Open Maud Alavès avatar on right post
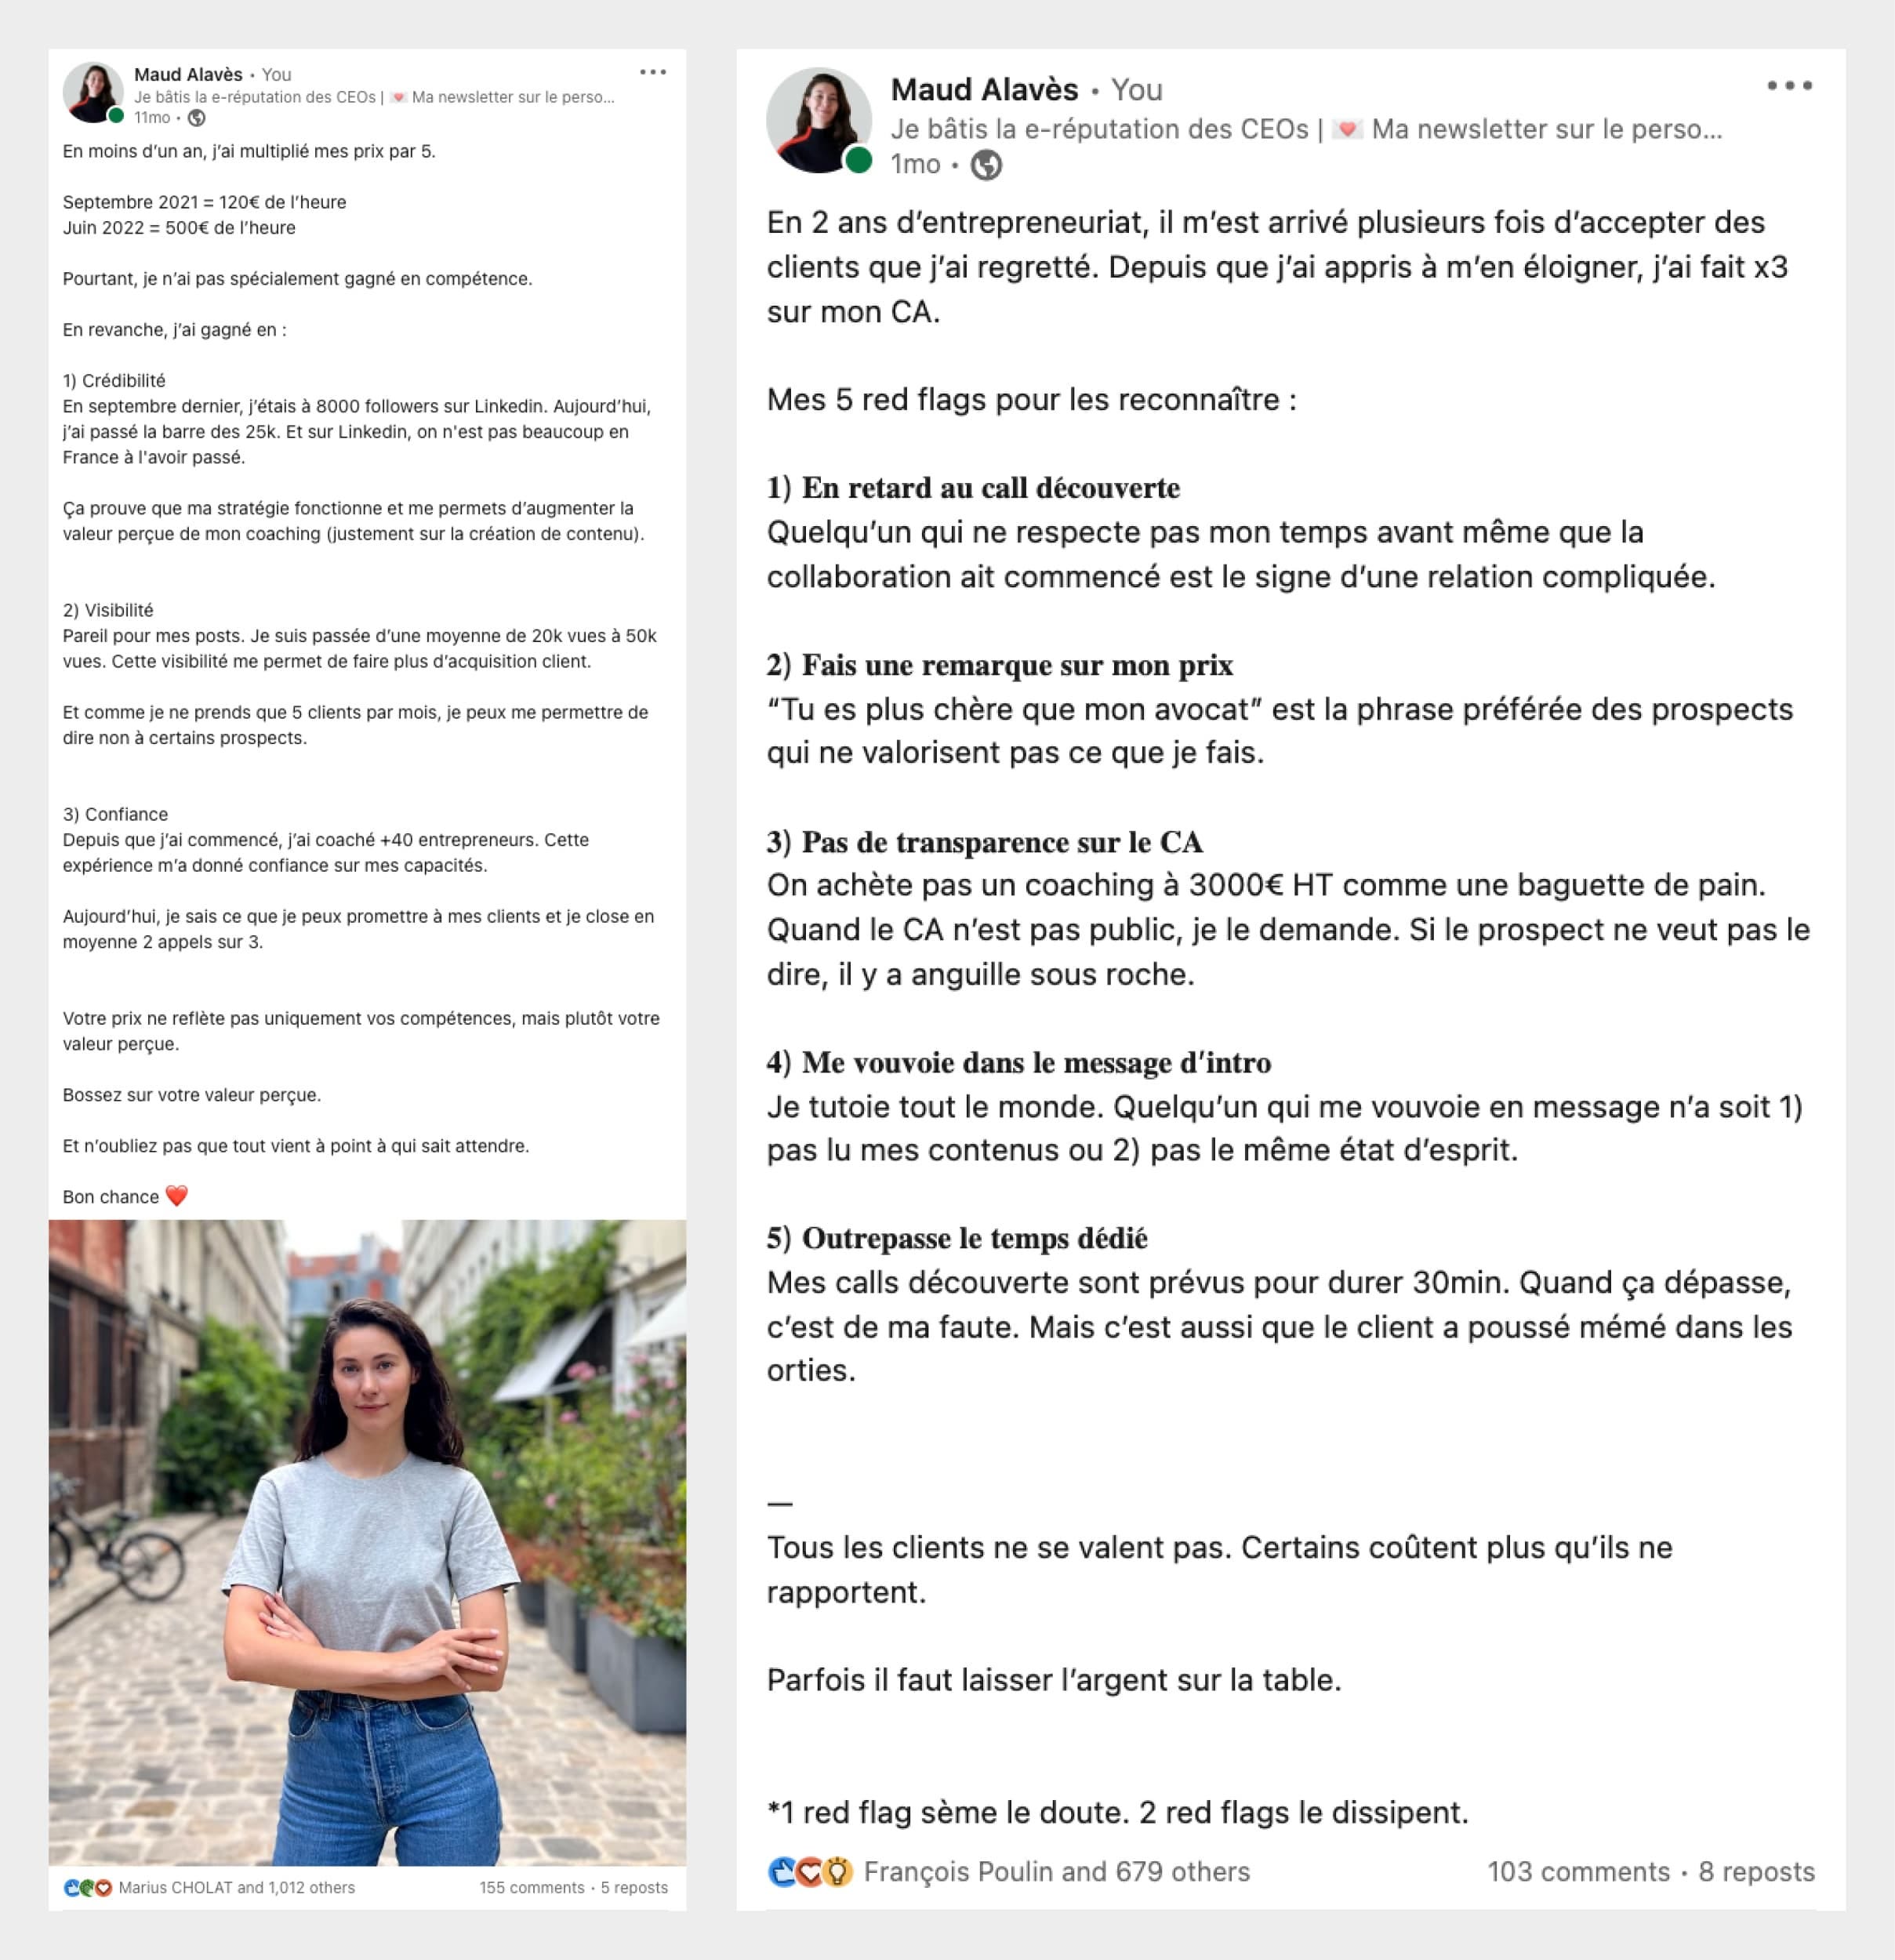Image resolution: width=1895 pixels, height=1960 pixels. click(x=819, y=120)
